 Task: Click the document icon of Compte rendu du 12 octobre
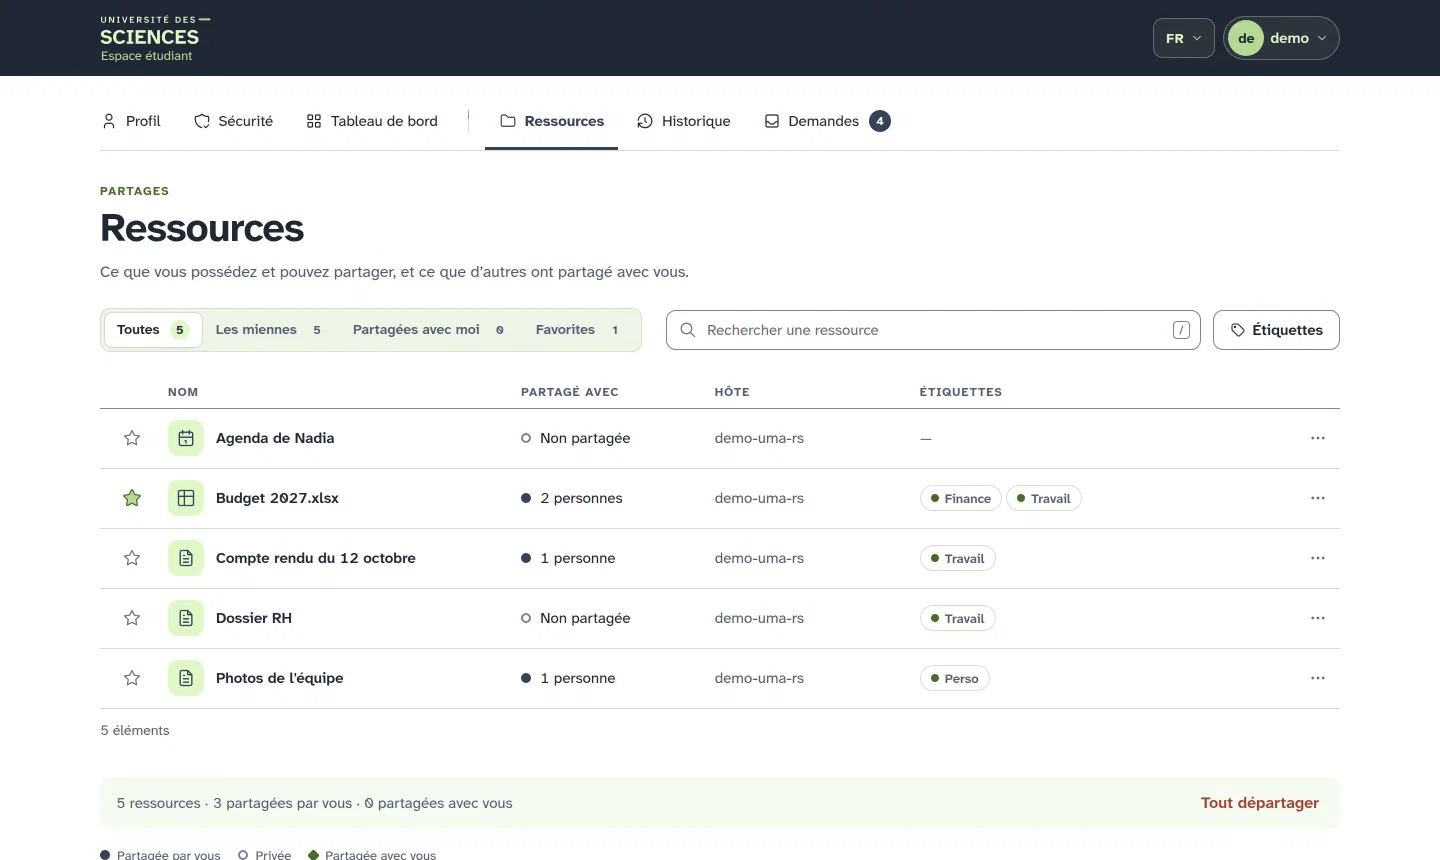coord(186,558)
